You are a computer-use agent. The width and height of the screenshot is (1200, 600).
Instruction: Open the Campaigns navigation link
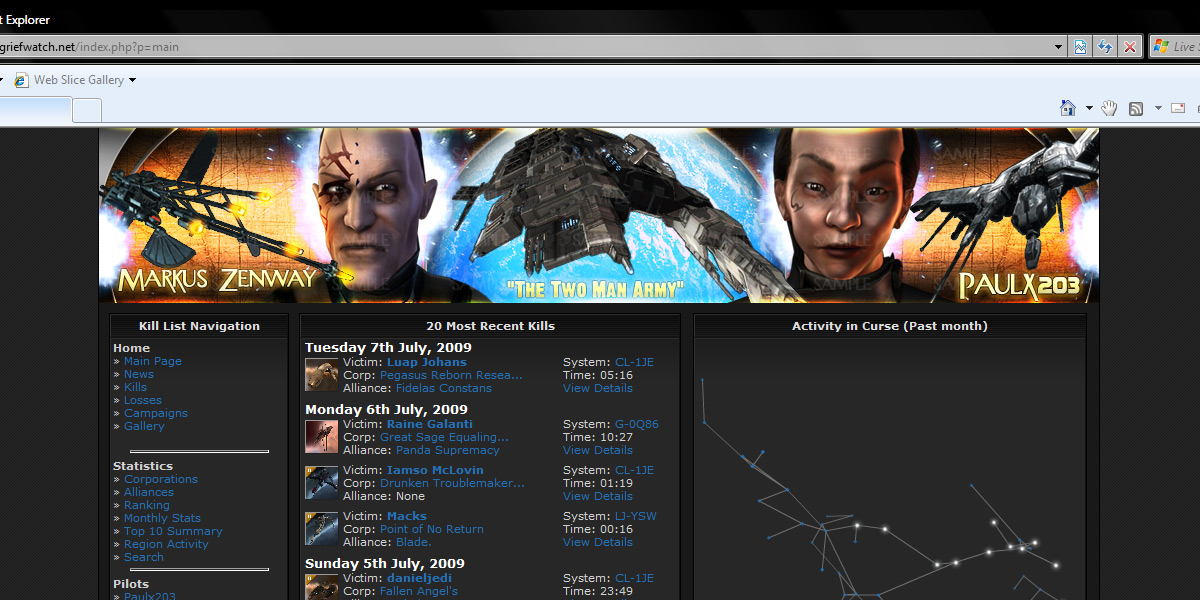(x=156, y=413)
